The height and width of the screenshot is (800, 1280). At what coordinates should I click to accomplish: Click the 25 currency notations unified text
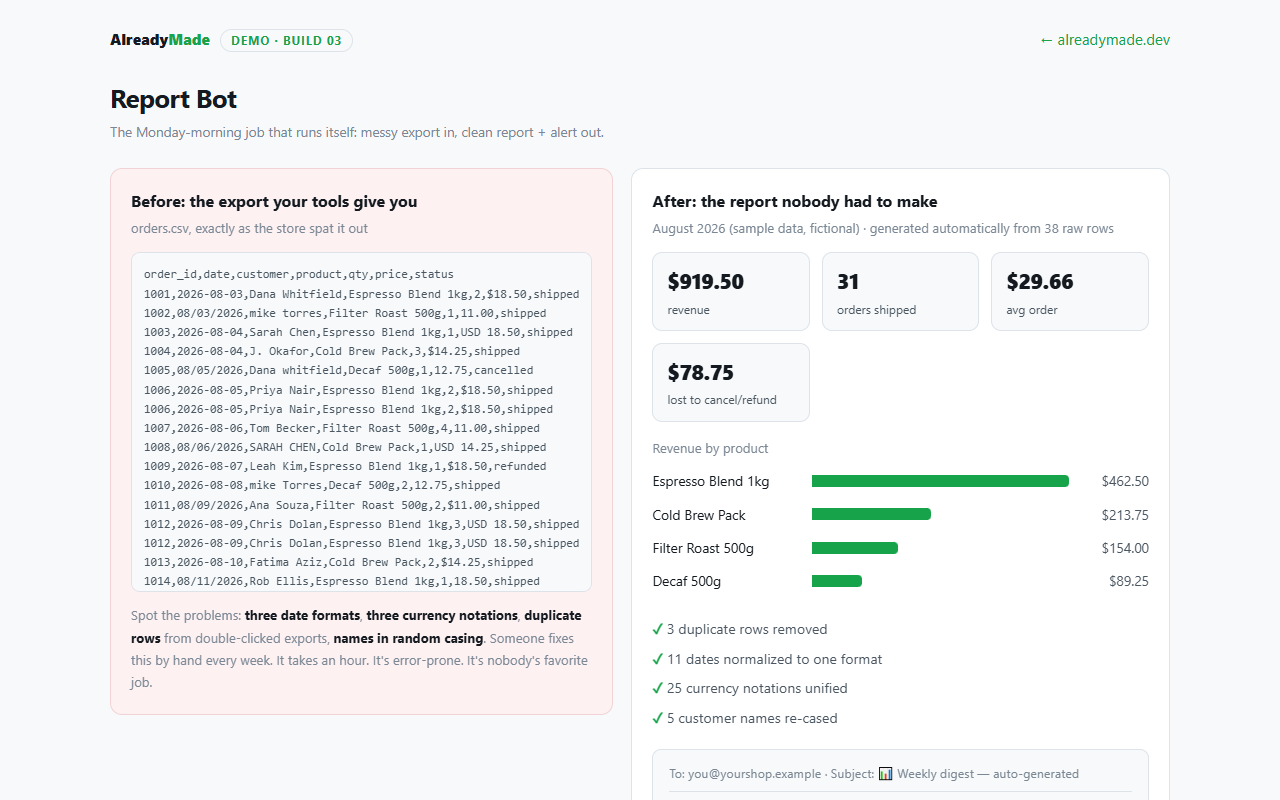pos(757,688)
